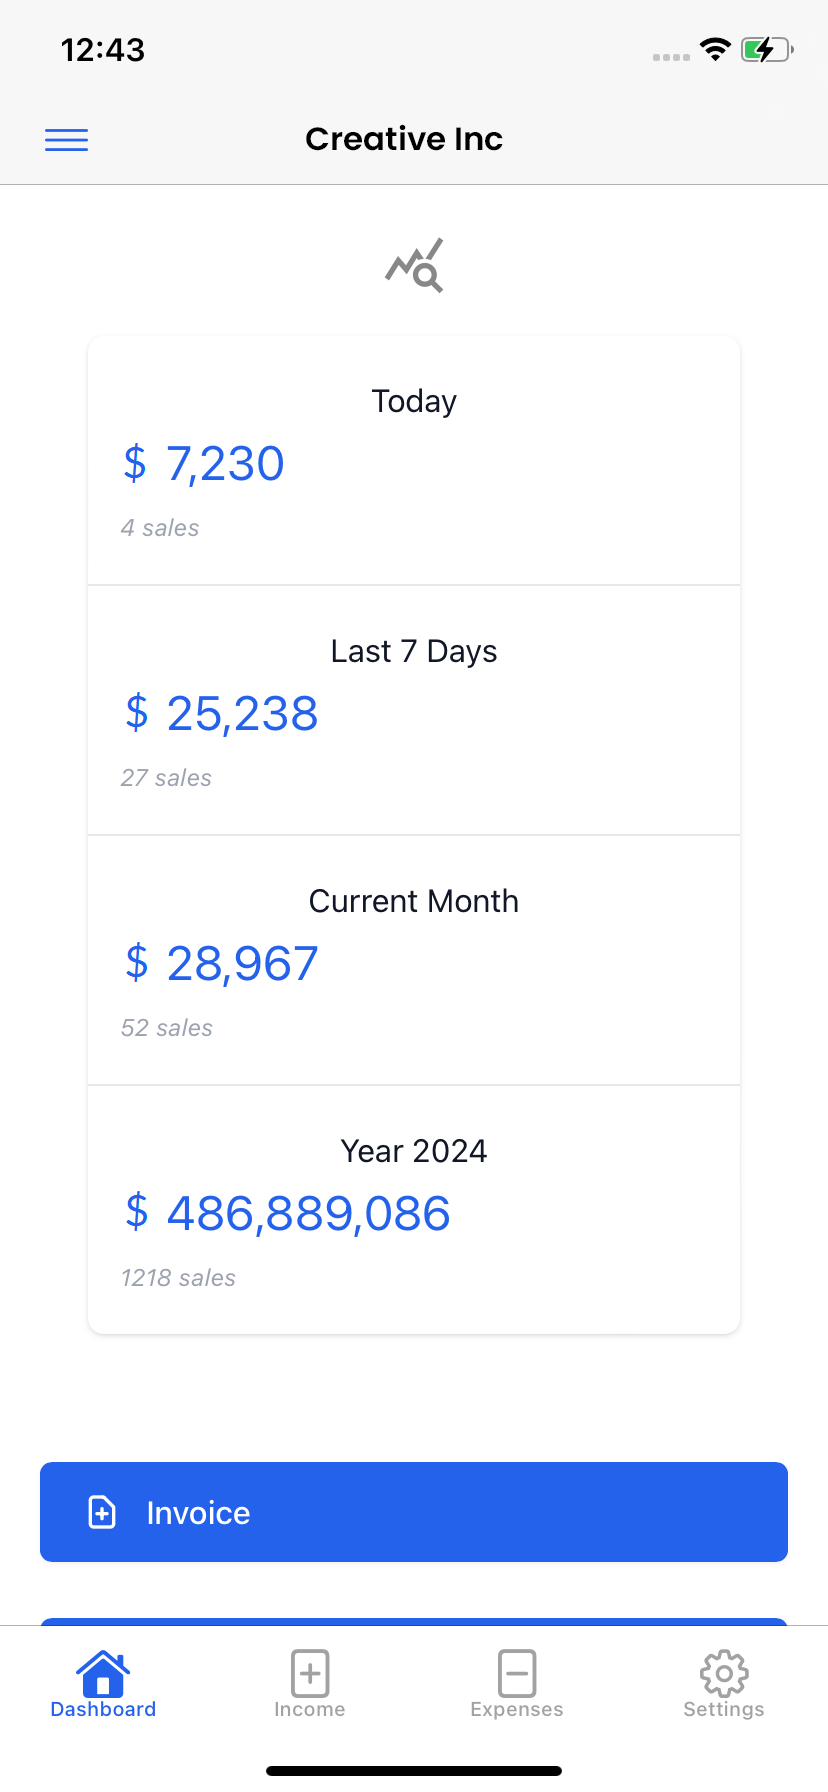This screenshot has width=828, height=1792.
Task: Tap the Wi-Fi status icon
Action: (715, 49)
